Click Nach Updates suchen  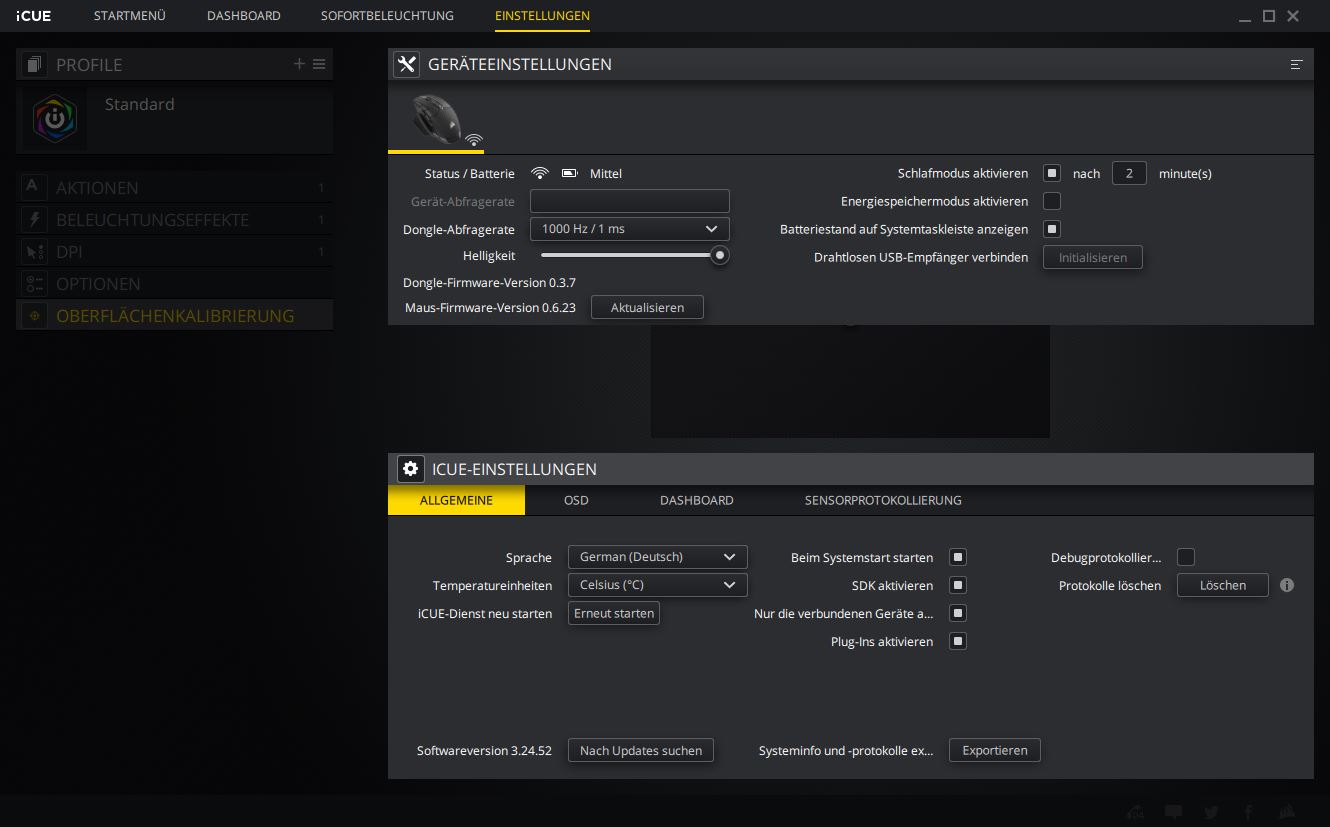tap(641, 750)
